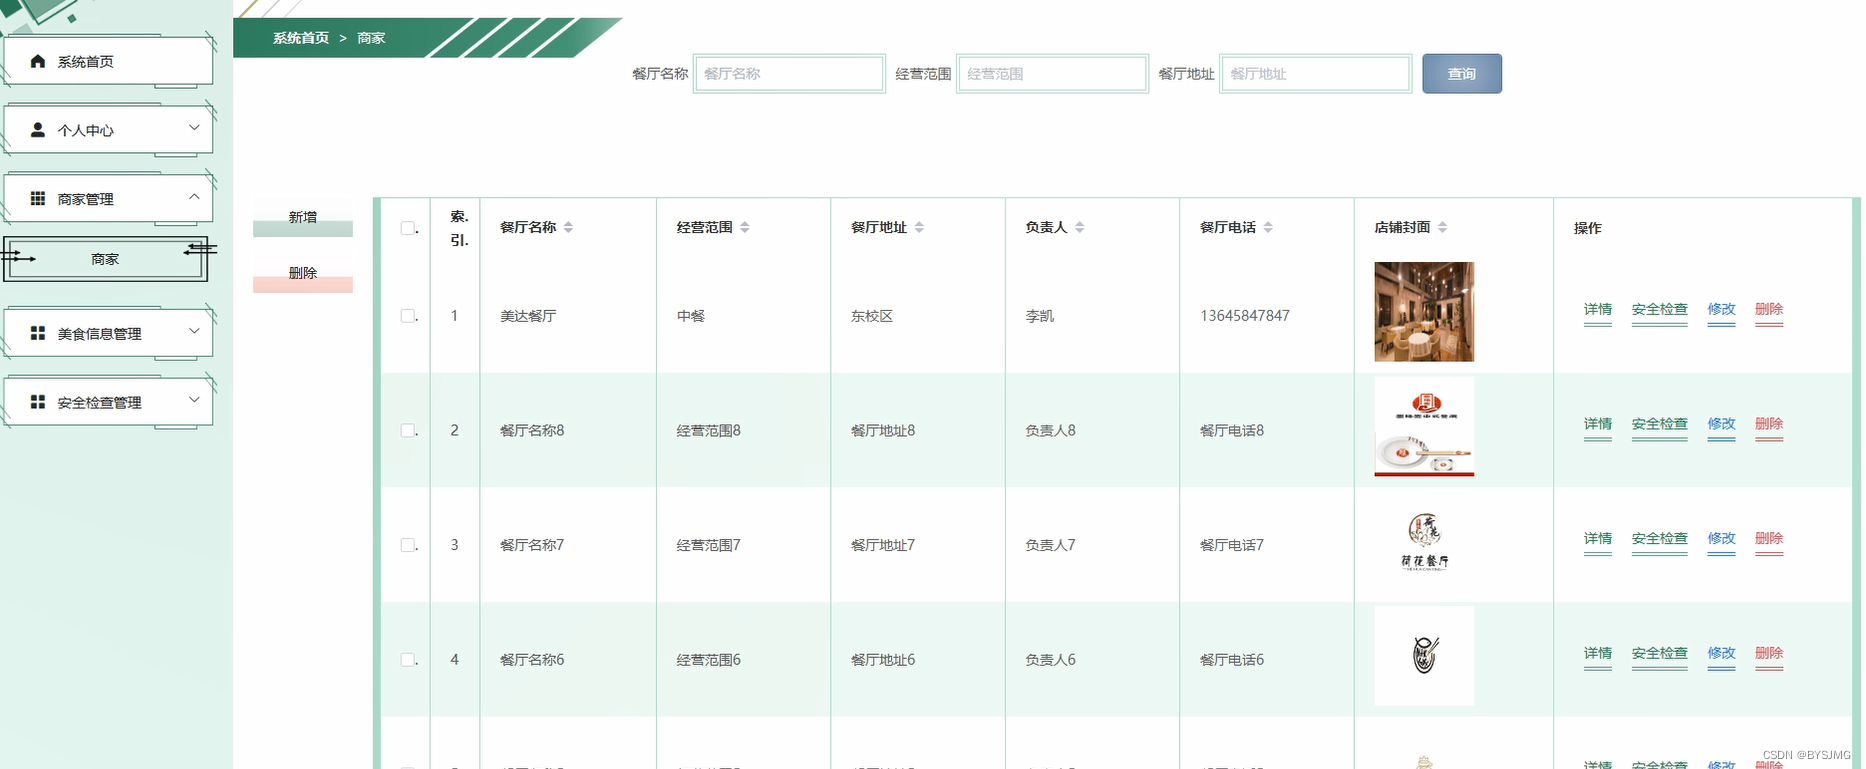1866x769 pixels.
Task: Click the 负责人6 cell
Action: tap(1051, 660)
